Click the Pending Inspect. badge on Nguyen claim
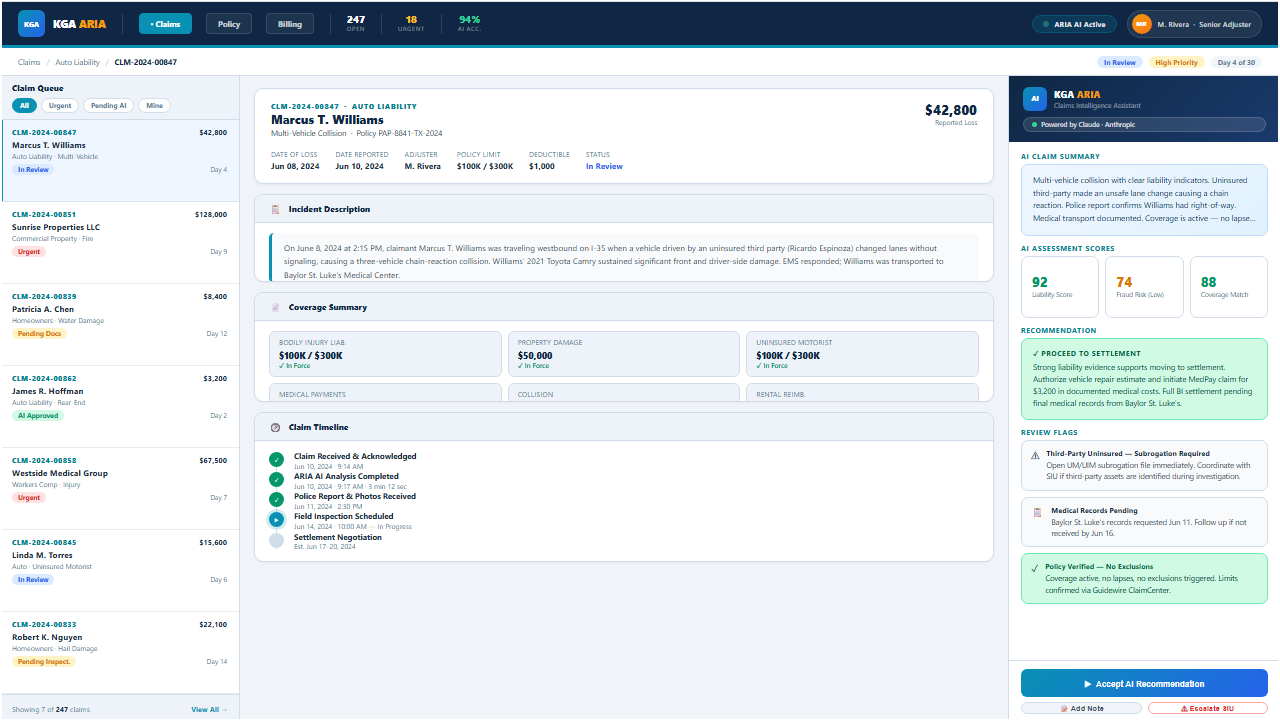Screen dimensions: 1280x720 click(x=44, y=662)
